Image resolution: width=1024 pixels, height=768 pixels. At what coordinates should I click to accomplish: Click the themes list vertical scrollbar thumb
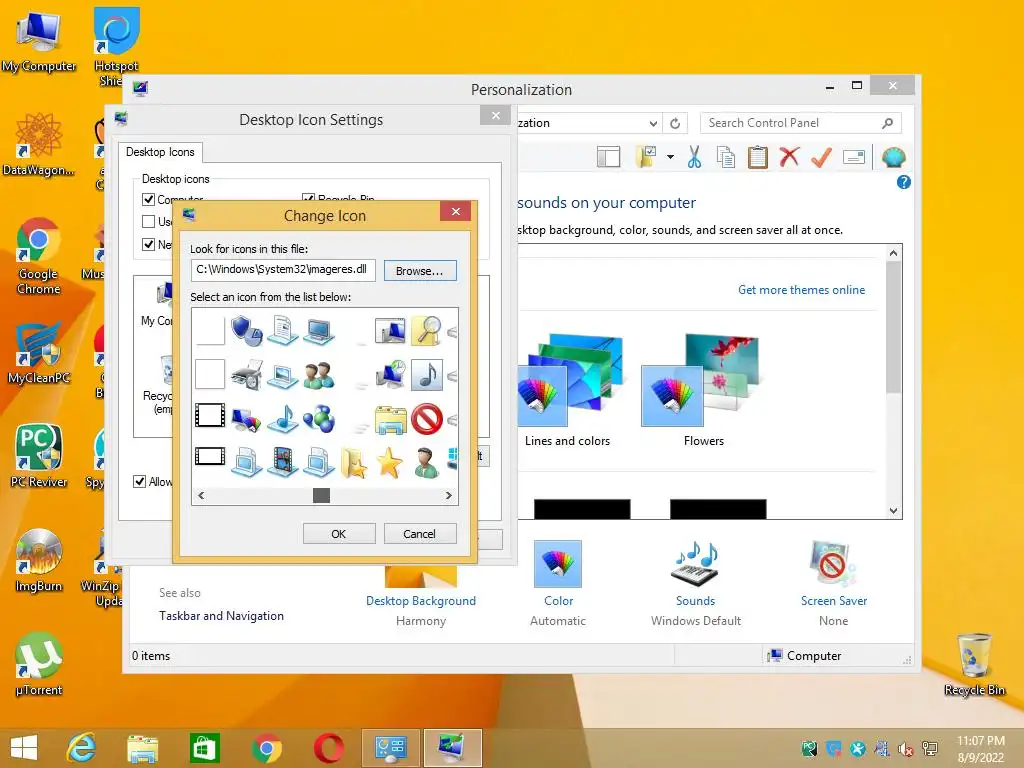click(x=893, y=327)
